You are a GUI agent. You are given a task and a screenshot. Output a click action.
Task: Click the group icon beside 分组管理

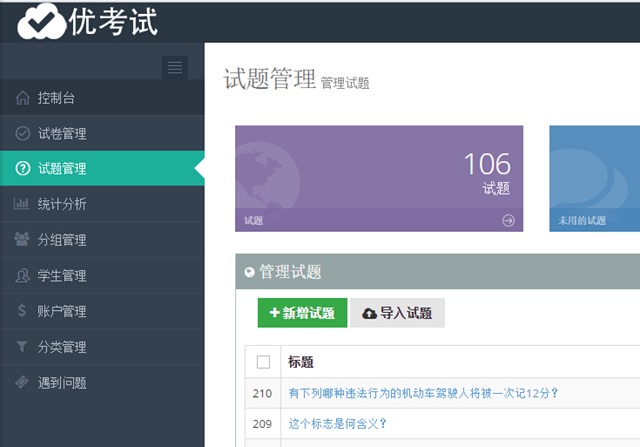(x=22, y=240)
